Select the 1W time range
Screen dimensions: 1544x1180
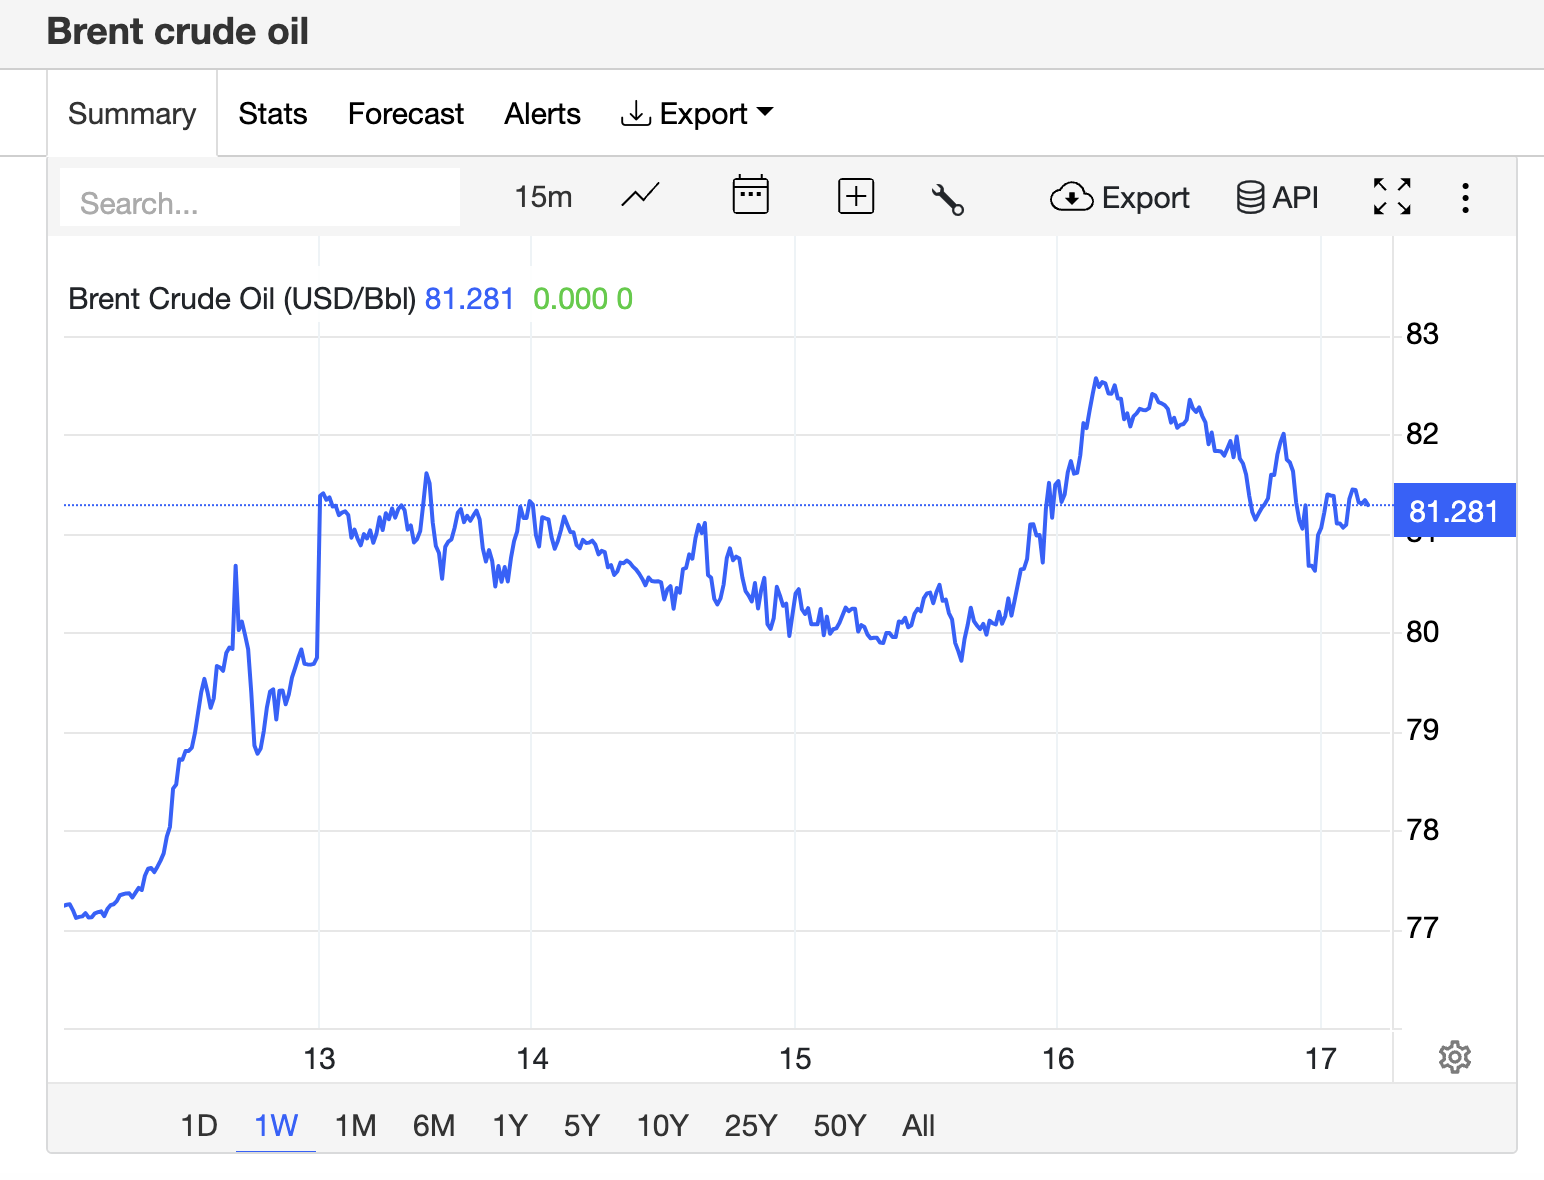click(x=276, y=1126)
